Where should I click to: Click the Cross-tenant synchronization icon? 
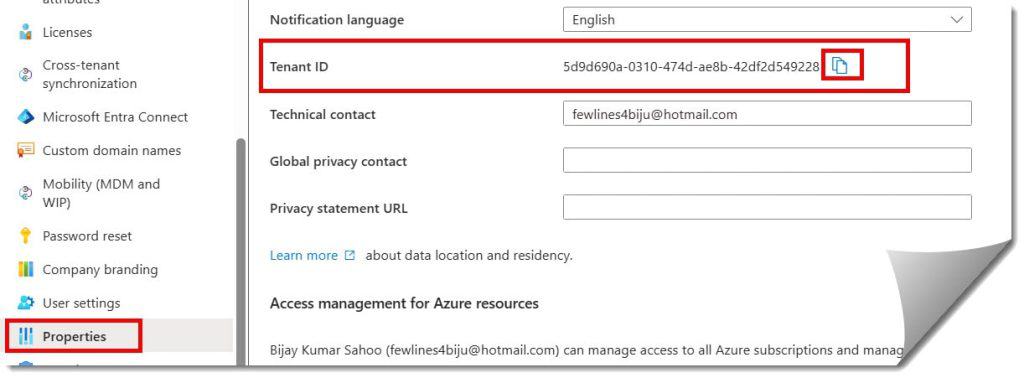pyautogui.click(x=25, y=74)
